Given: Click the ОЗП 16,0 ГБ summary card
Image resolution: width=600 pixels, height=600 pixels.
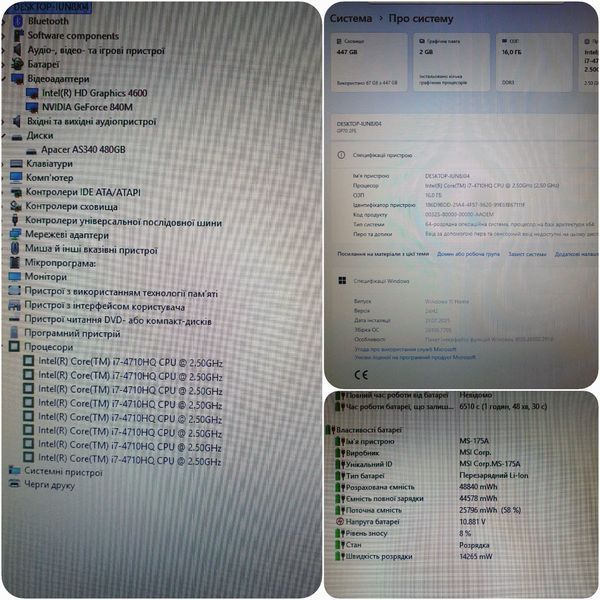Looking at the screenshot, I should pyautogui.click(x=534, y=62).
